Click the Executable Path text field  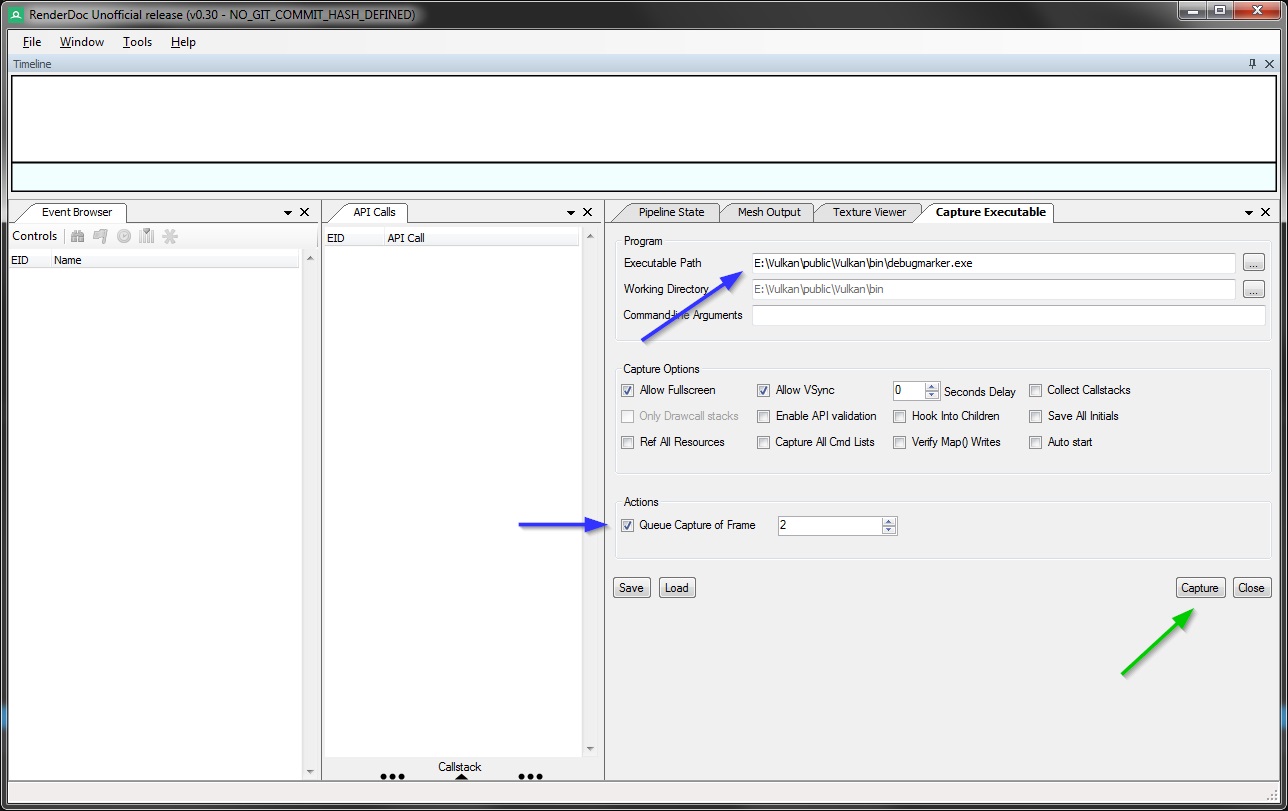994,263
